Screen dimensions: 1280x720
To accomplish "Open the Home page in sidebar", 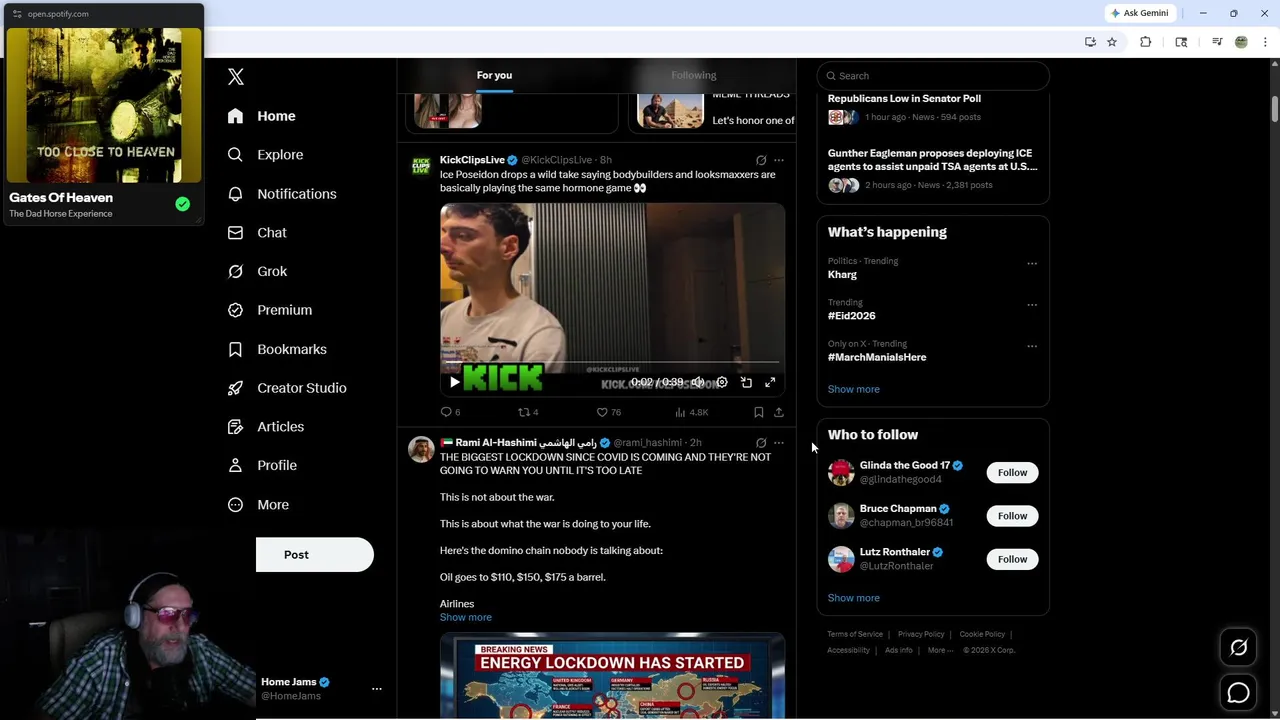I will pos(261,116).
